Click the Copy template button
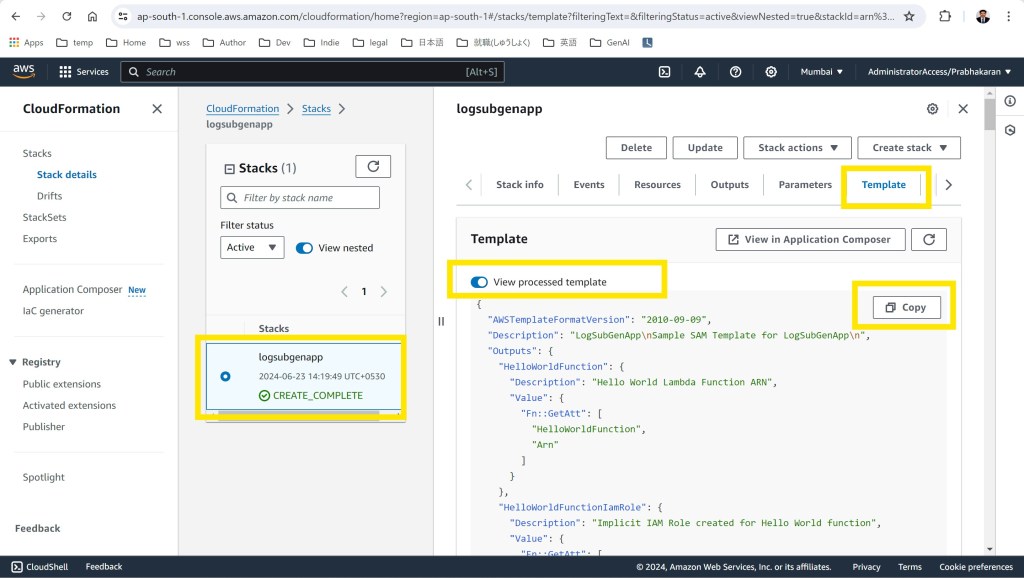The height and width of the screenshot is (578, 1024). click(906, 307)
